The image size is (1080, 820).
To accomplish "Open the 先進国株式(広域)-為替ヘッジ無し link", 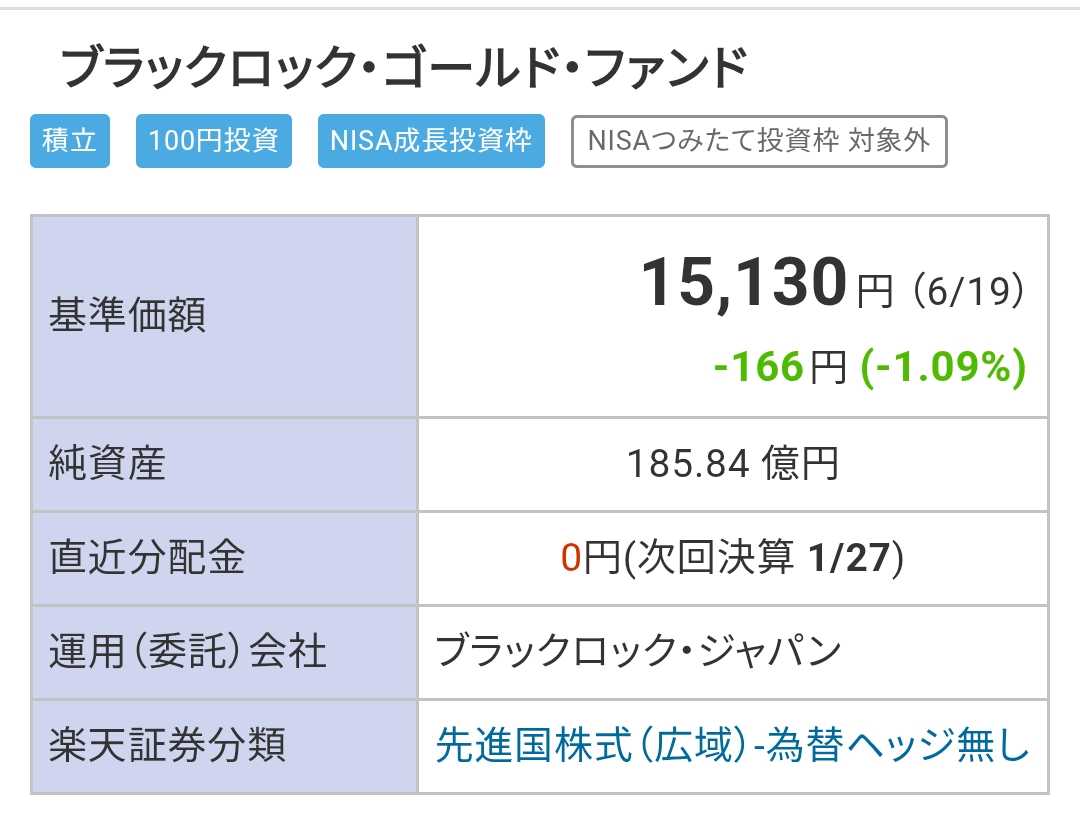I will 732,746.
